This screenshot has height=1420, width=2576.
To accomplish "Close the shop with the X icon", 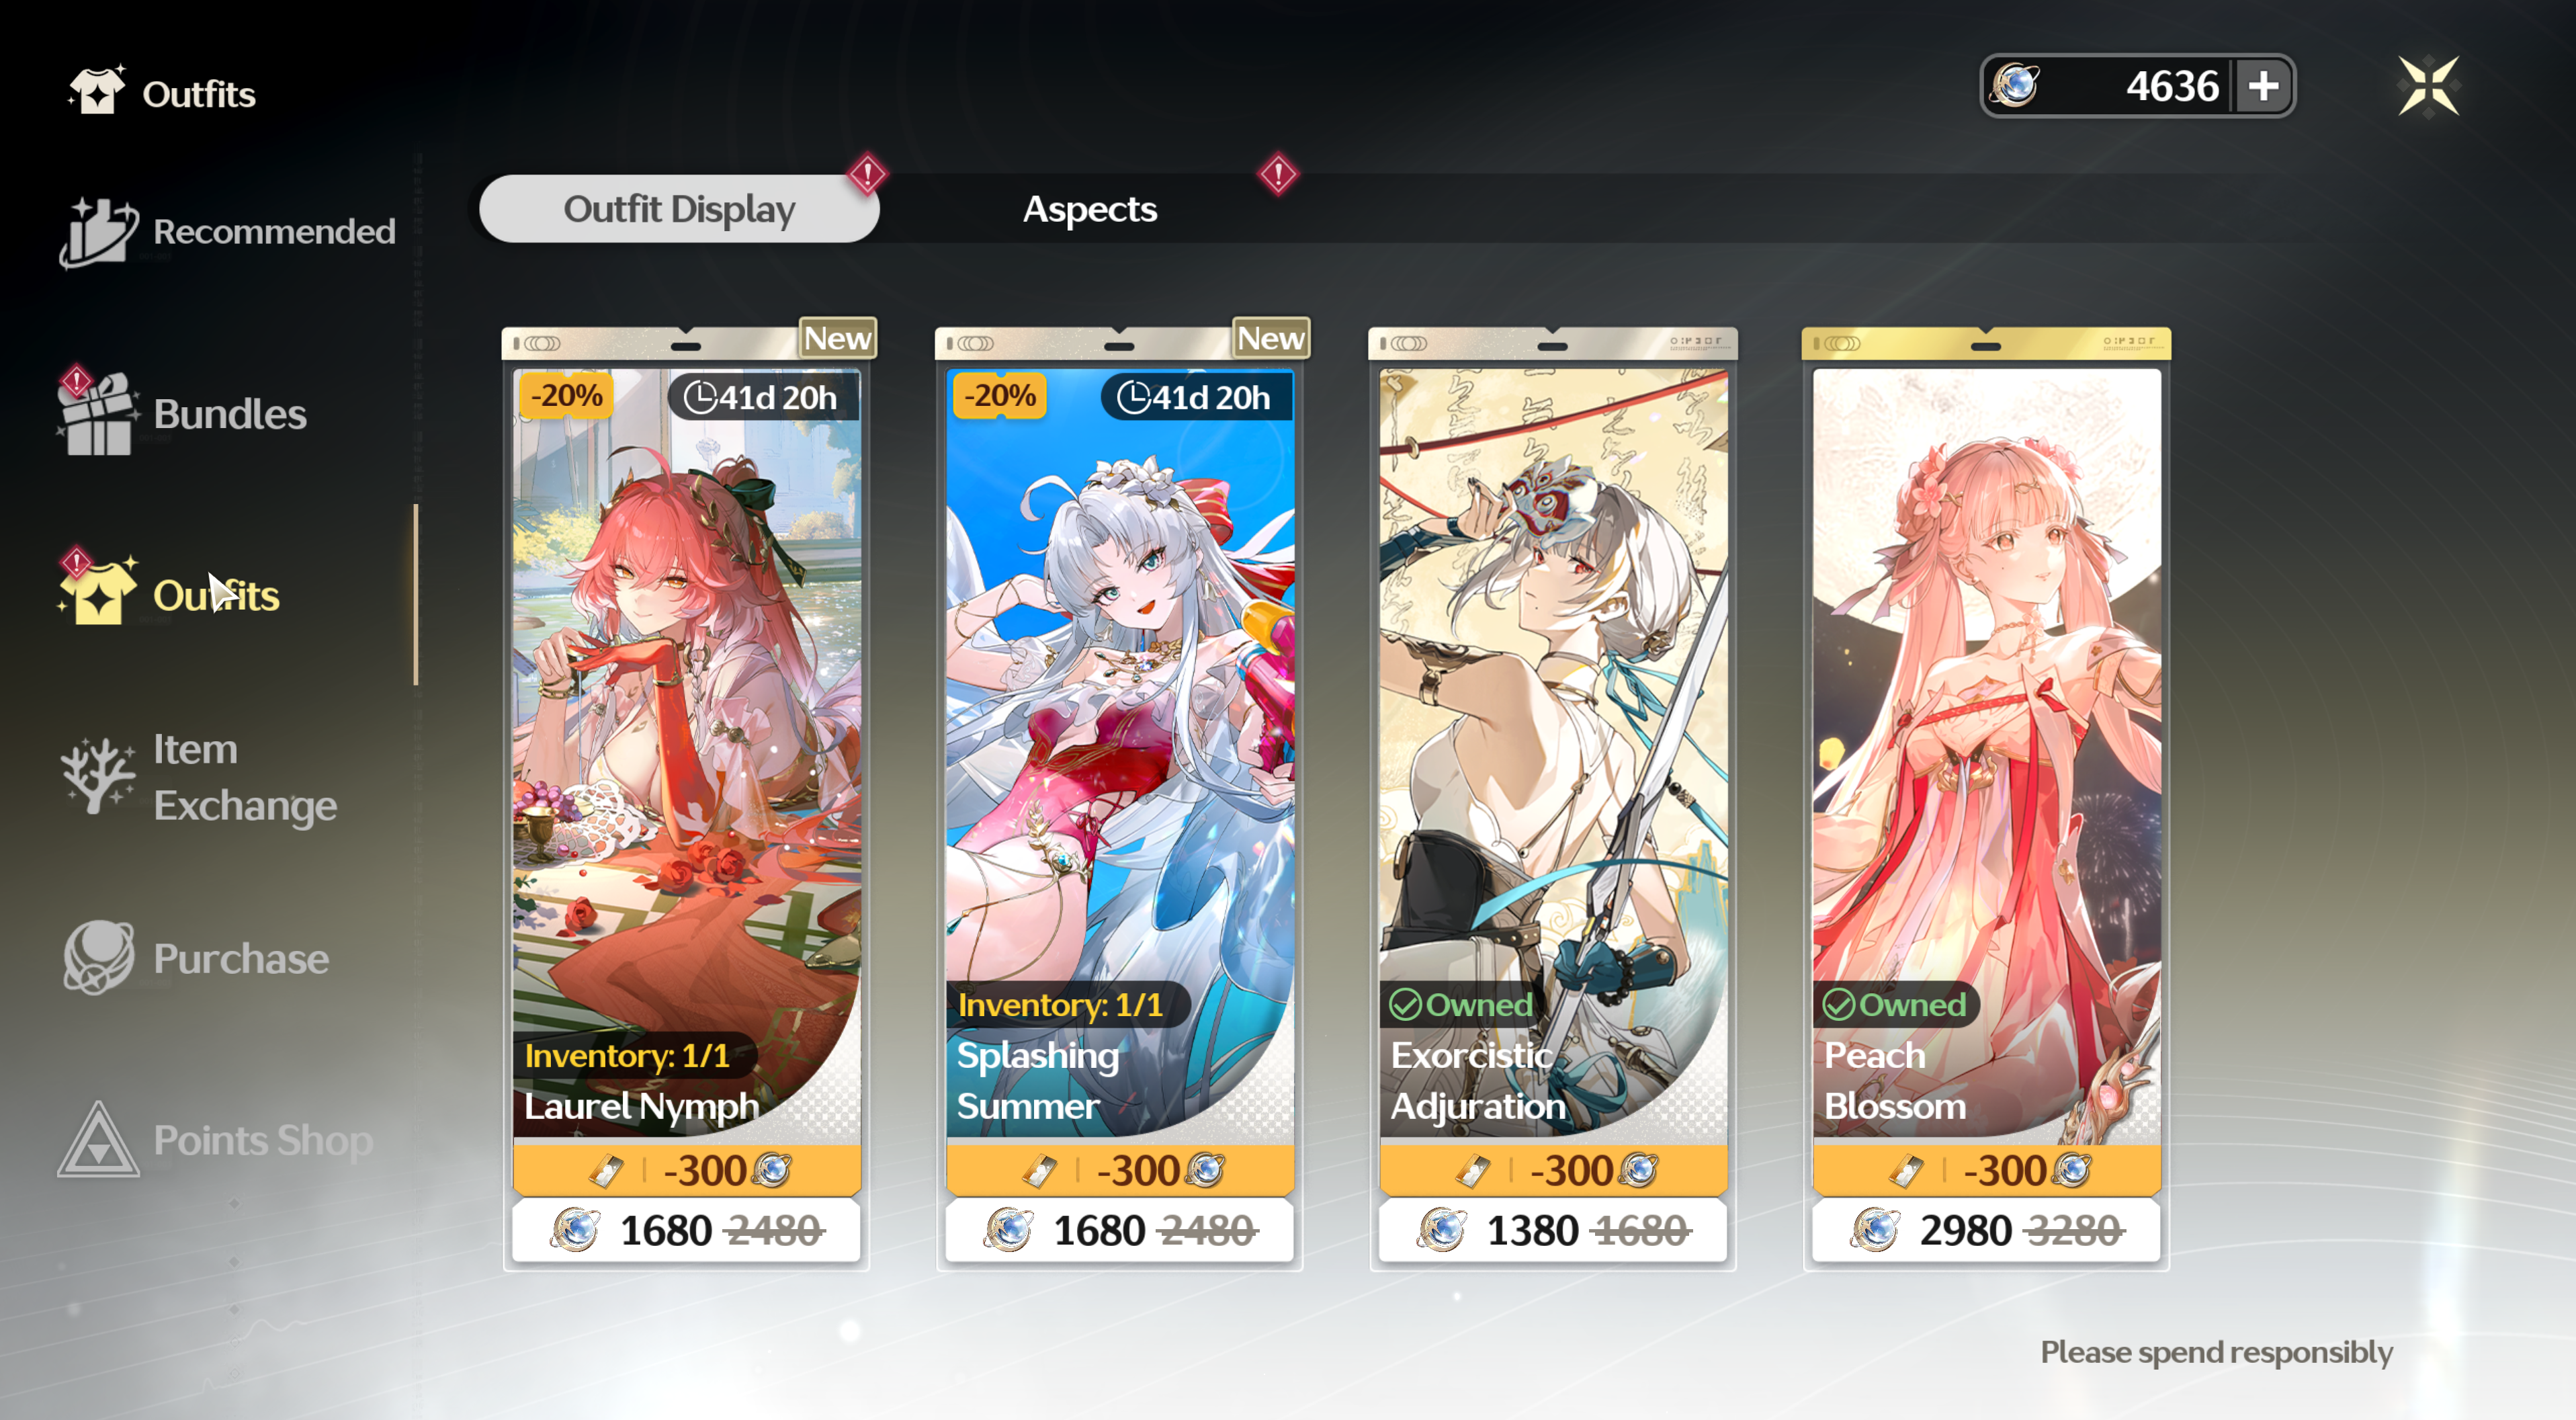I will coord(2428,86).
